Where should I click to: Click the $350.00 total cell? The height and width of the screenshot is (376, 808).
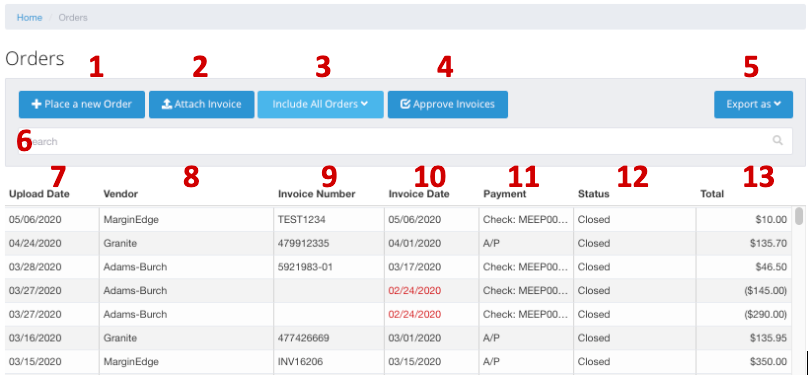[769, 362]
